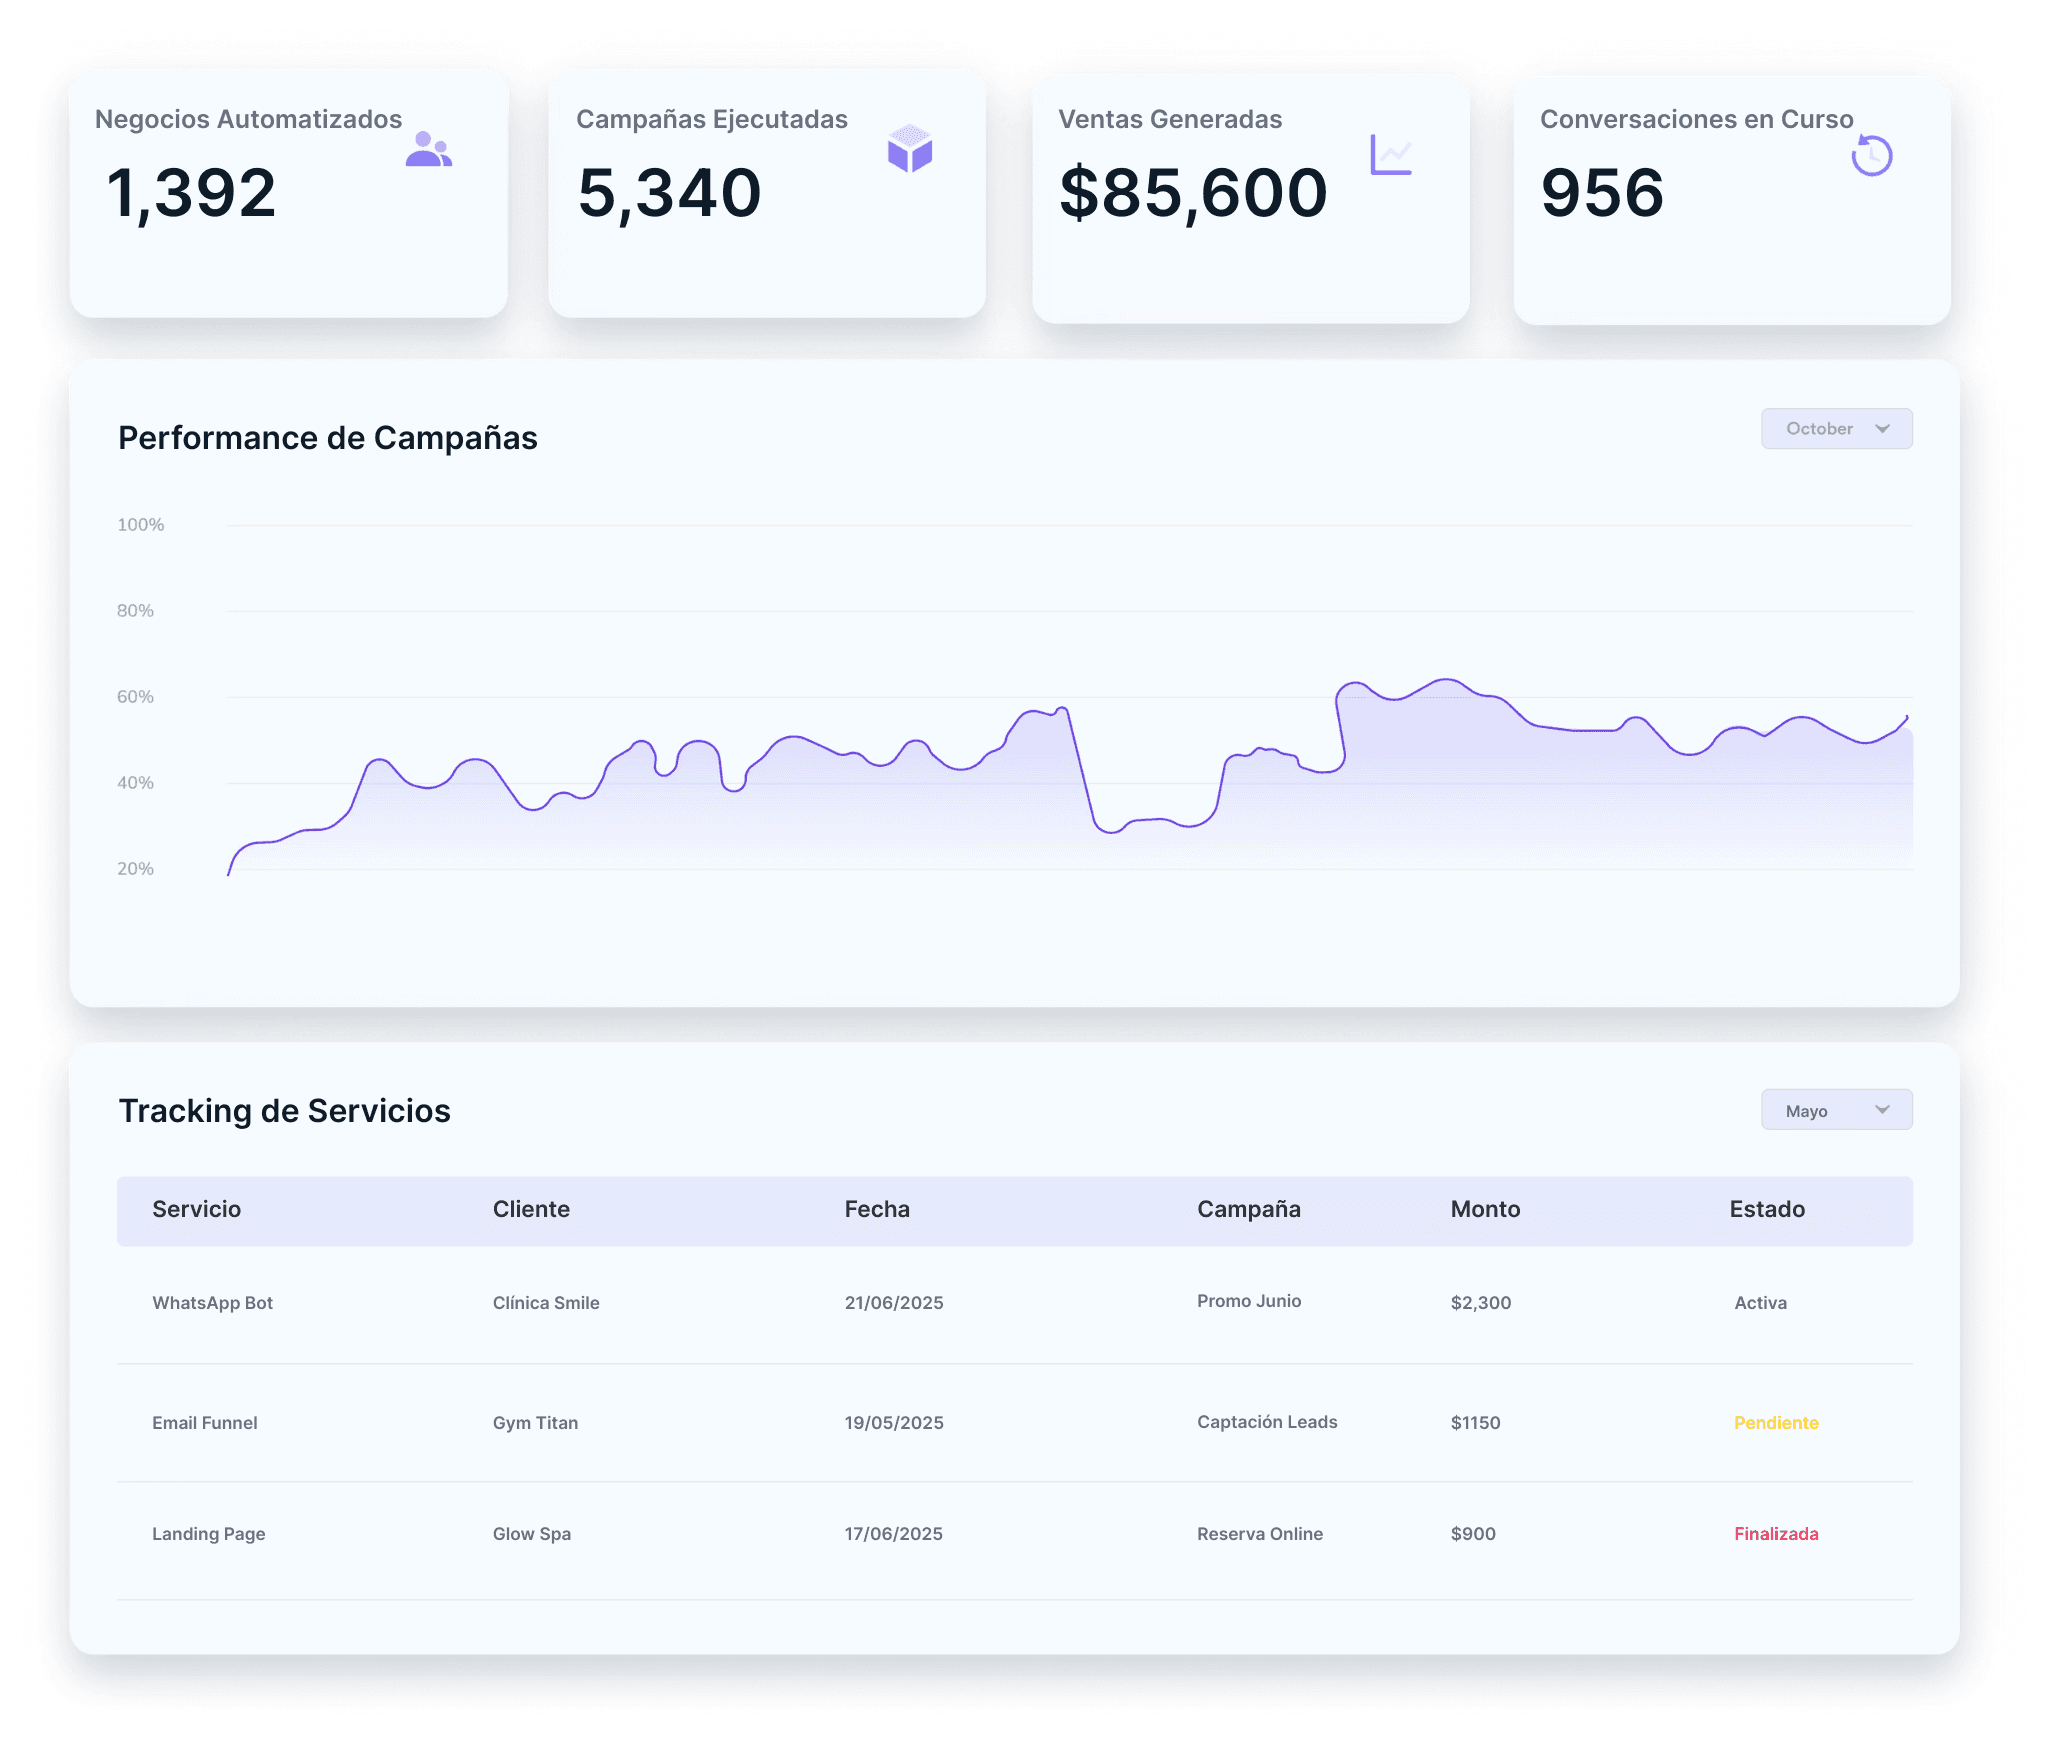Screen dimensions: 2048x1742
Task: Click client Clínica Smile
Action: click(546, 1303)
